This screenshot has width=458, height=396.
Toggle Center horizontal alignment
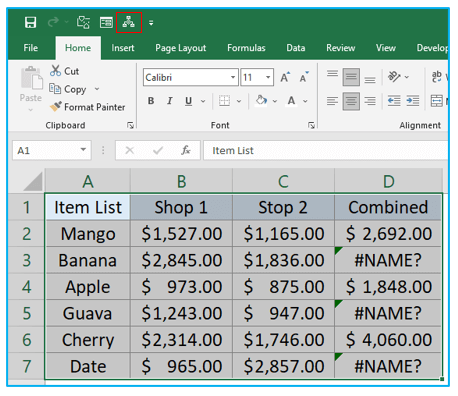(x=351, y=101)
